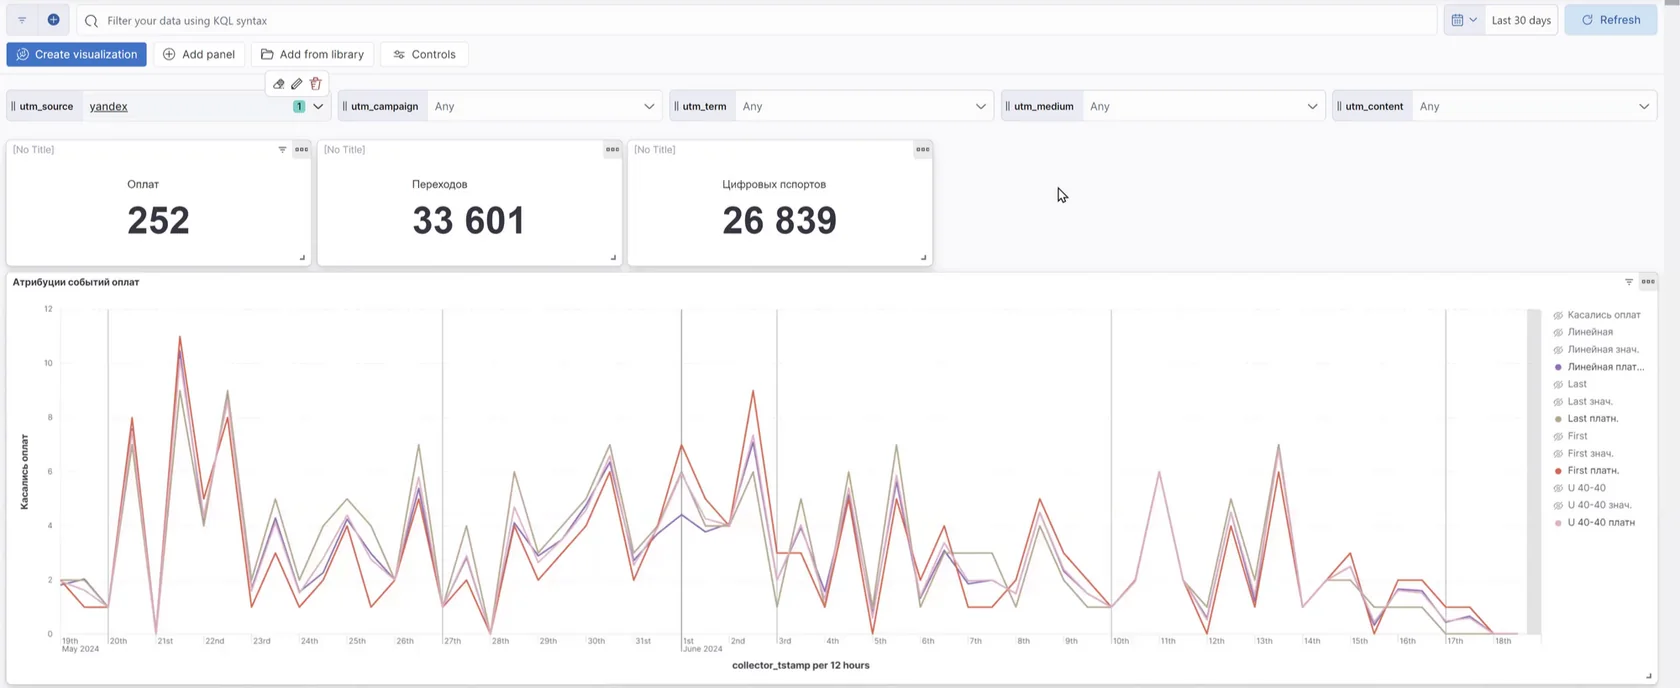Image resolution: width=1680 pixels, height=688 pixels.
Task: Toggle visibility of Касались оплат legend series
Action: point(1599,315)
